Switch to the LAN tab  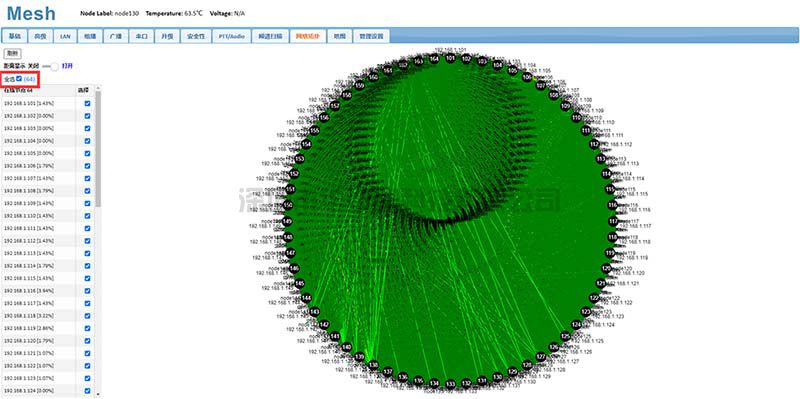coord(65,36)
